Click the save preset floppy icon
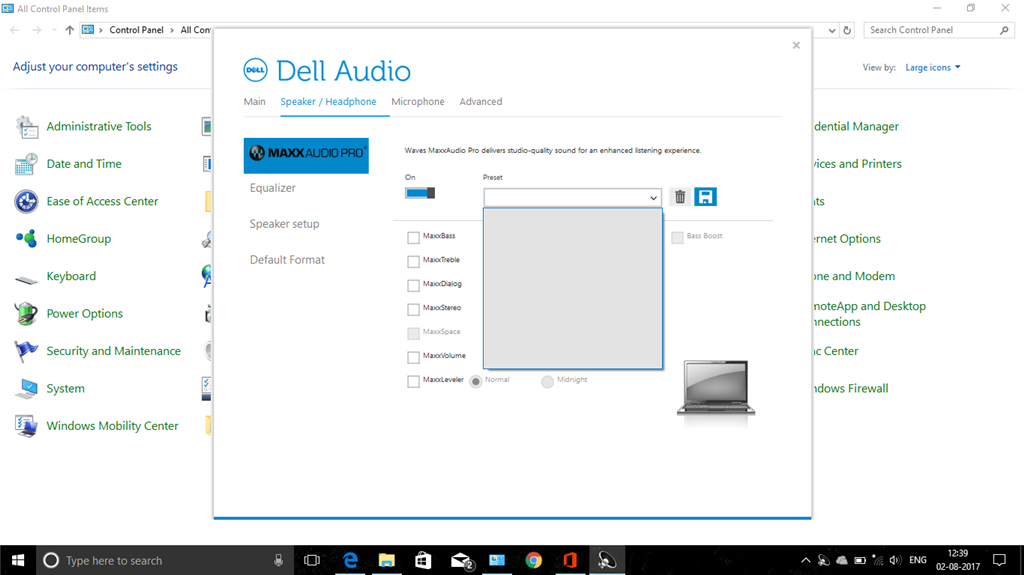This screenshot has width=1024, height=575. pos(705,197)
